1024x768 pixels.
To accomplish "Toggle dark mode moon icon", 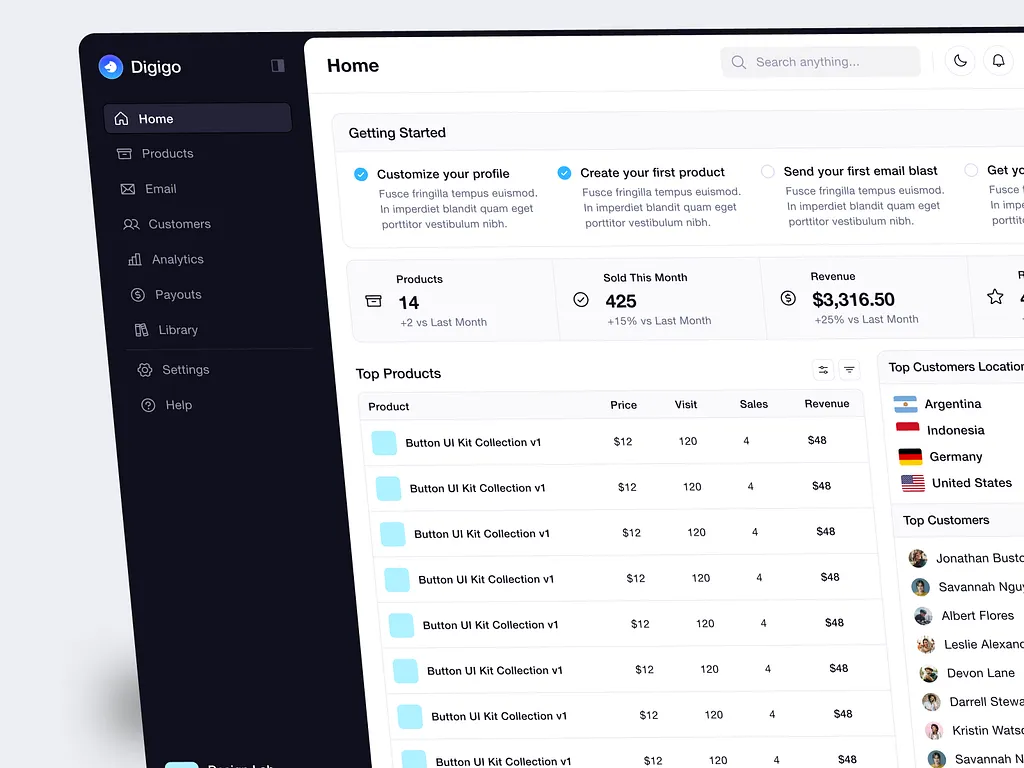I will pyautogui.click(x=960, y=61).
